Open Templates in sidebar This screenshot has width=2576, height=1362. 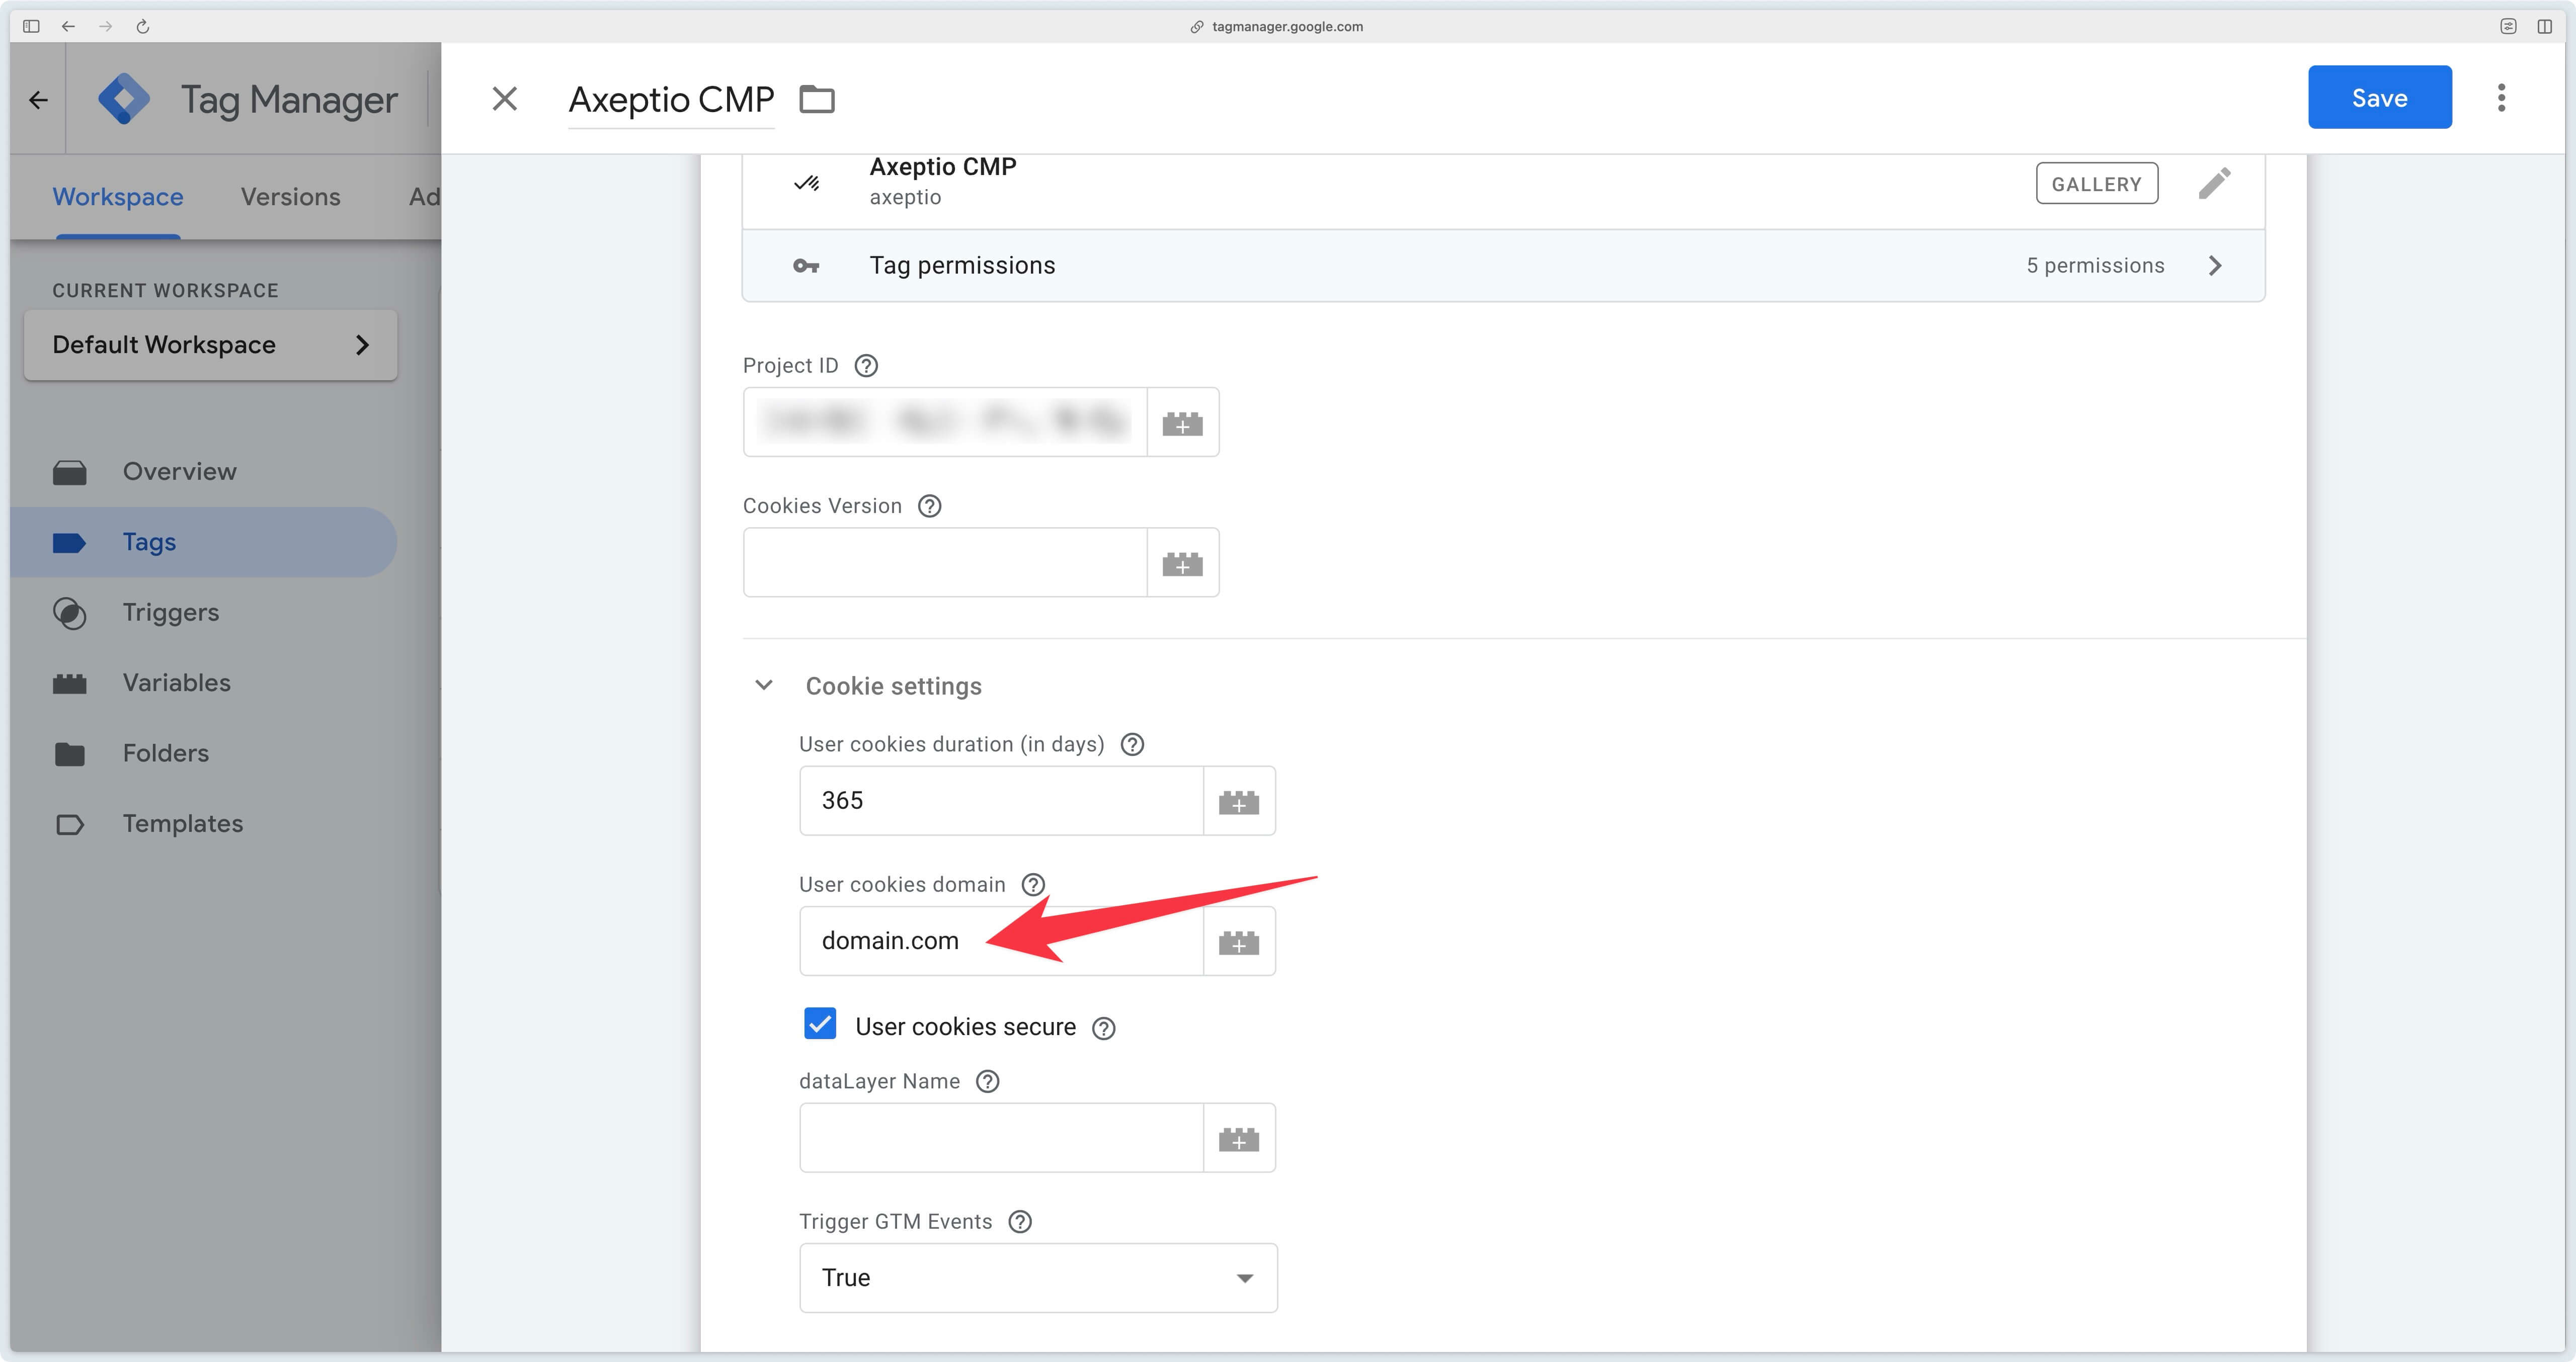(205, 823)
